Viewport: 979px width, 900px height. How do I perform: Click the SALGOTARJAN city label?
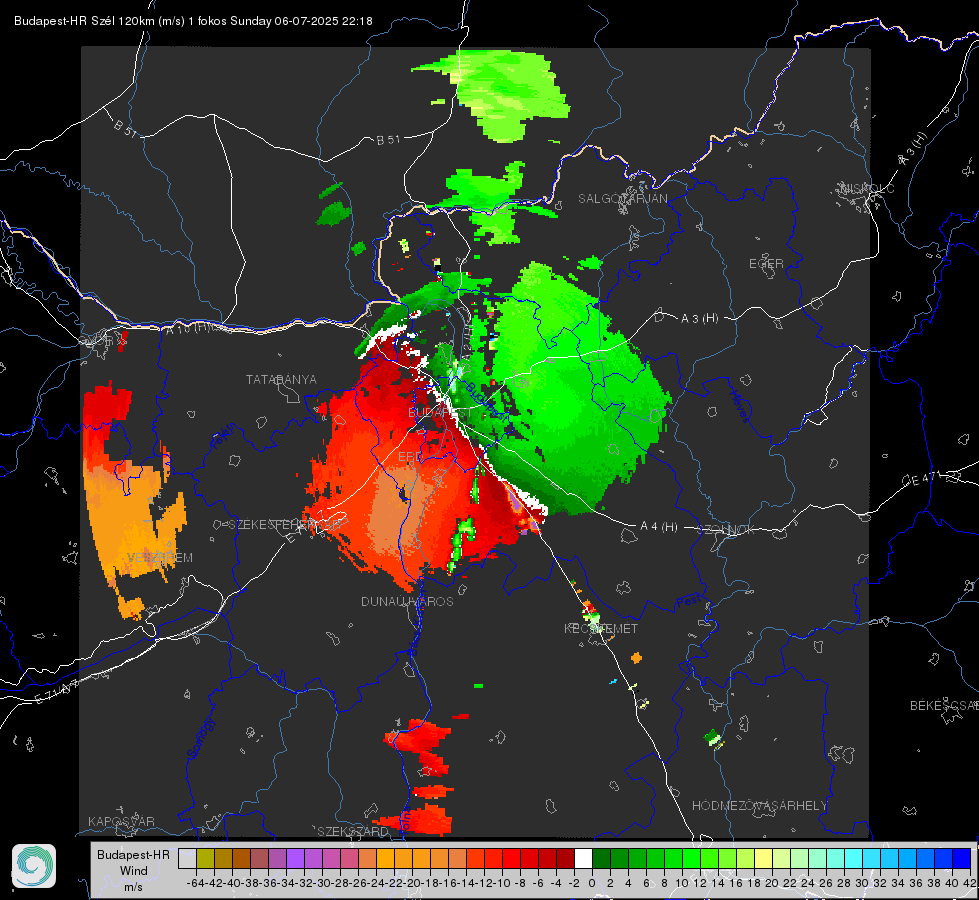622,199
